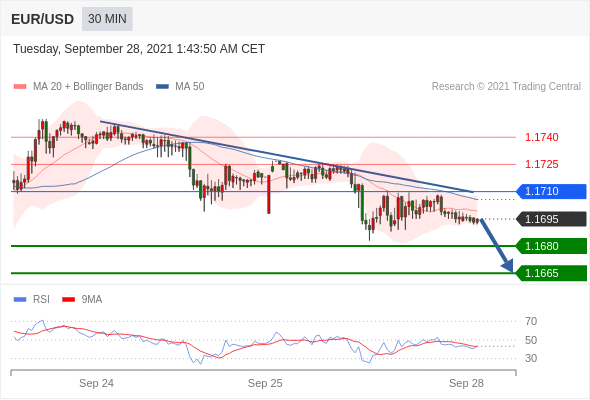Select the black 1.1695 current price tag

(x=551, y=219)
